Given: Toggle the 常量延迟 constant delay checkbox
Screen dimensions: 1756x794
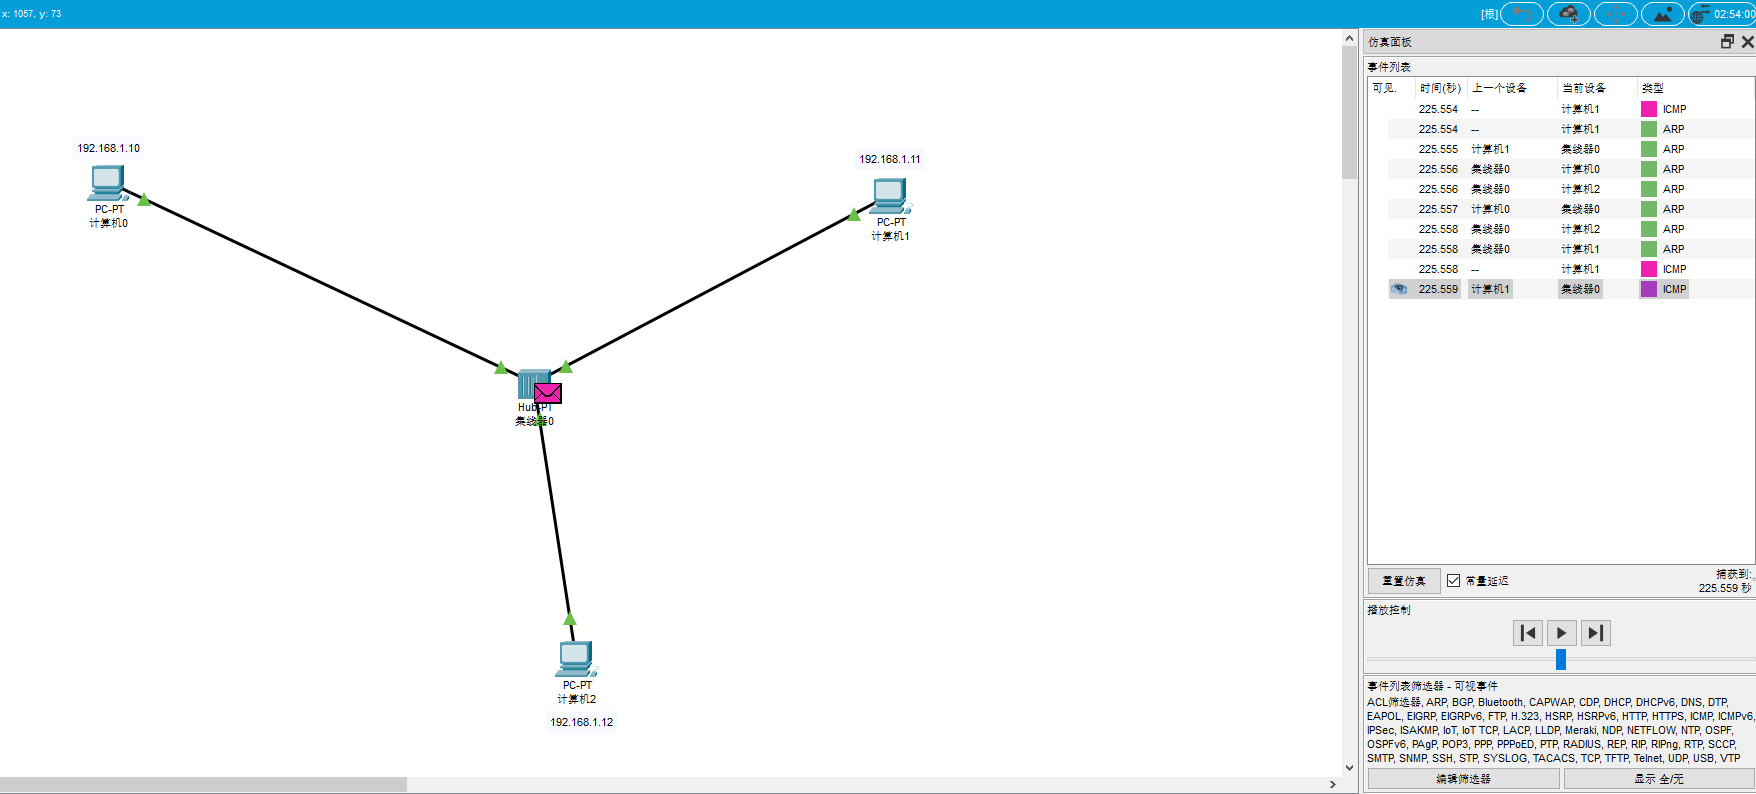Looking at the screenshot, I should point(1453,580).
